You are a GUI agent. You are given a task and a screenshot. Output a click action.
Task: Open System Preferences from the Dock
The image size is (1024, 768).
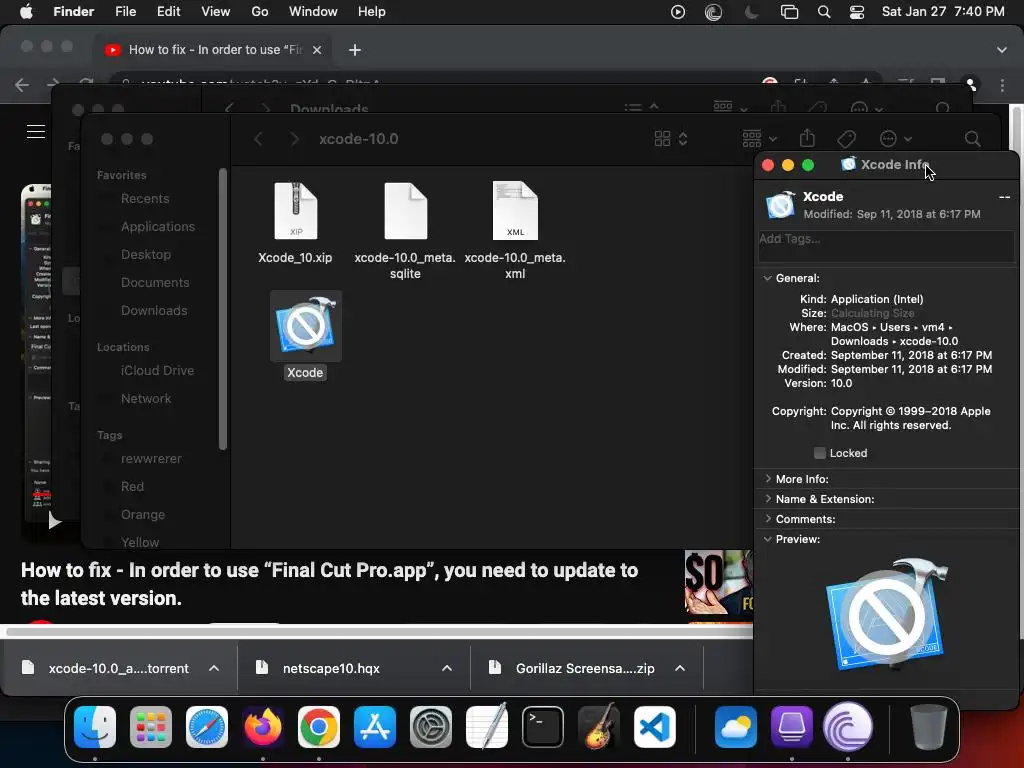(x=431, y=726)
